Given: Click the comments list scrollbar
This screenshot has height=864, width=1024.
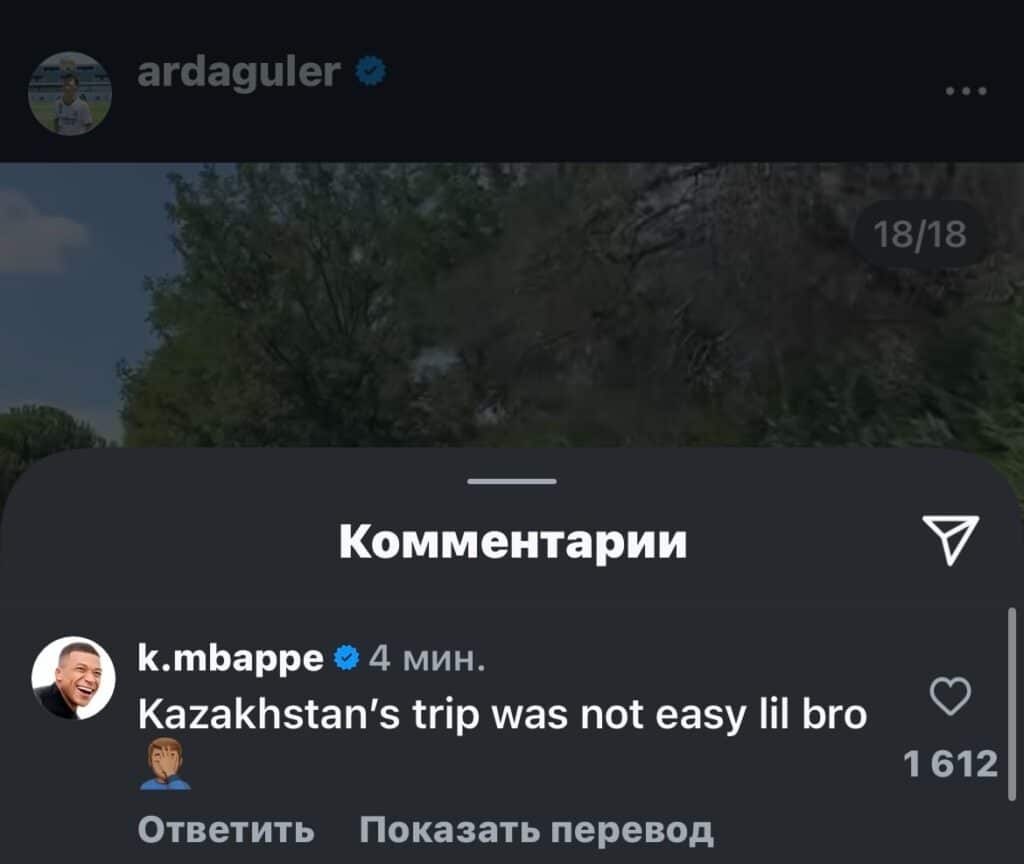Looking at the screenshot, I should (1012, 704).
